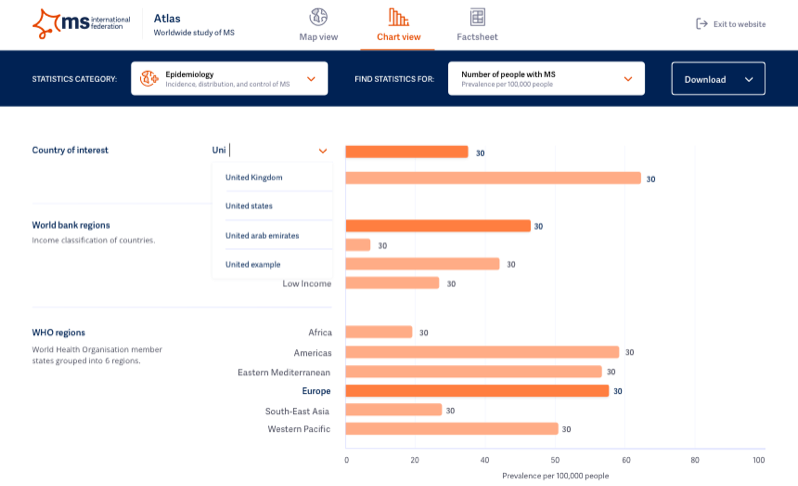Switch to the Map view tab
Image resolution: width=798 pixels, height=486 pixels.
pos(318,37)
